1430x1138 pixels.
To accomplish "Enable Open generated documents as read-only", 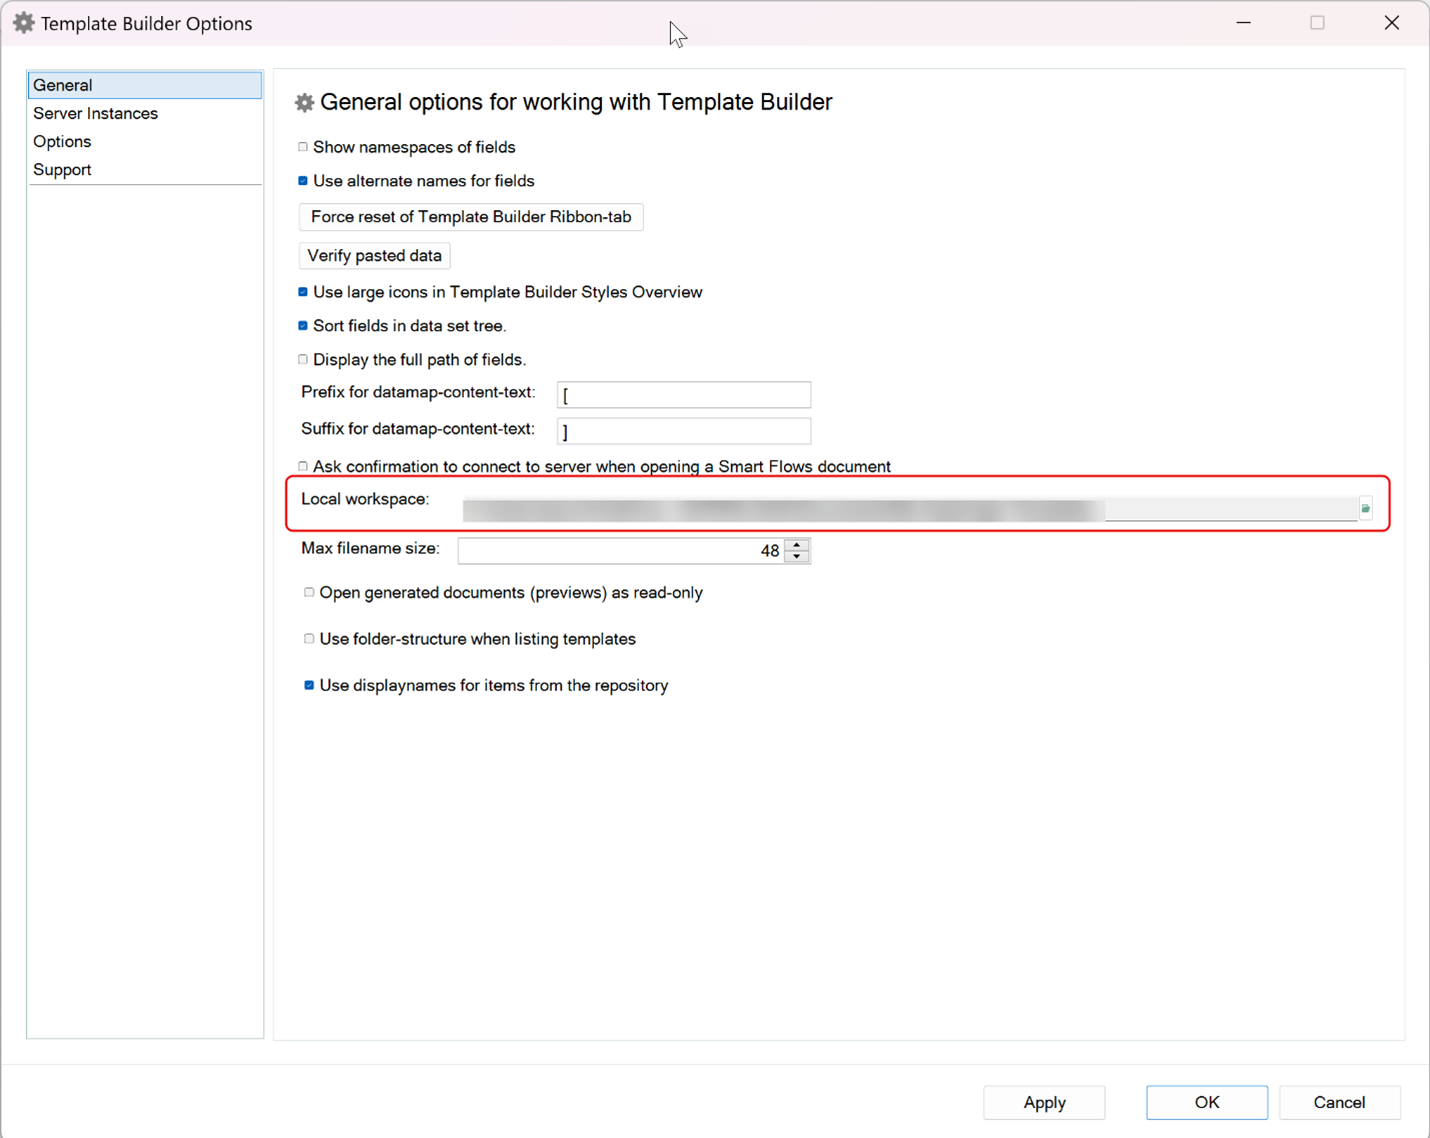I will click(309, 593).
